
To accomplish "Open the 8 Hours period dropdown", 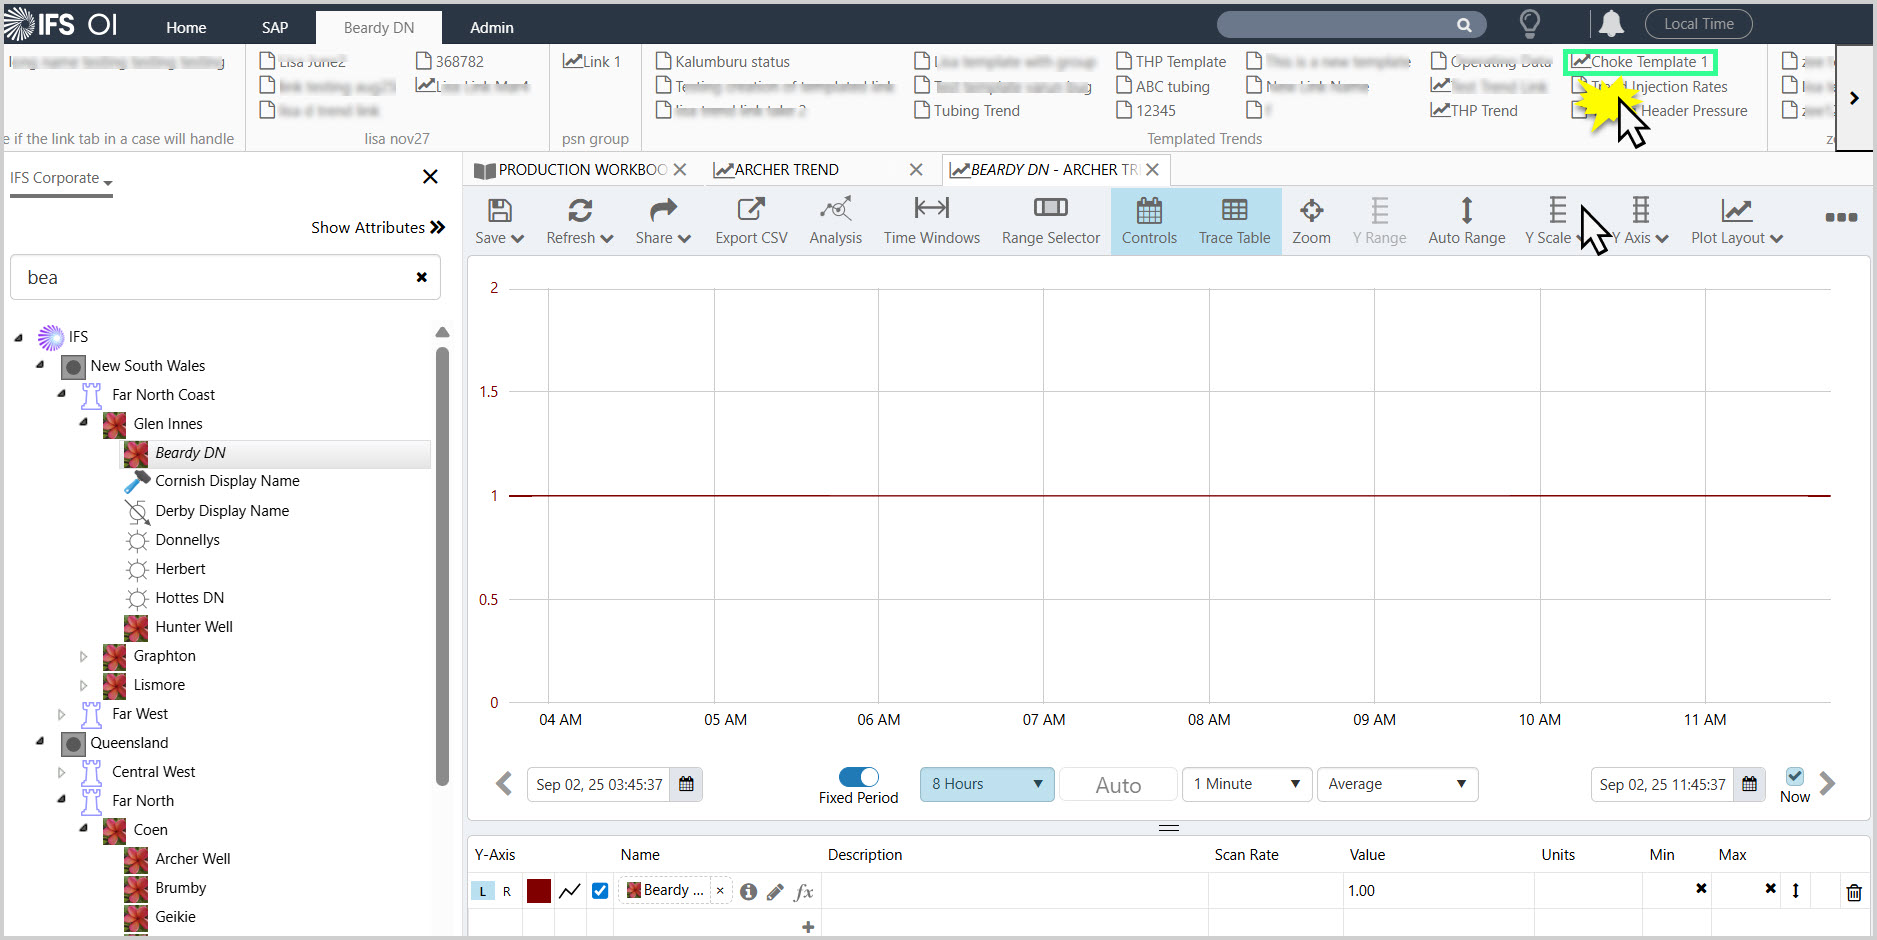I will point(987,784).
